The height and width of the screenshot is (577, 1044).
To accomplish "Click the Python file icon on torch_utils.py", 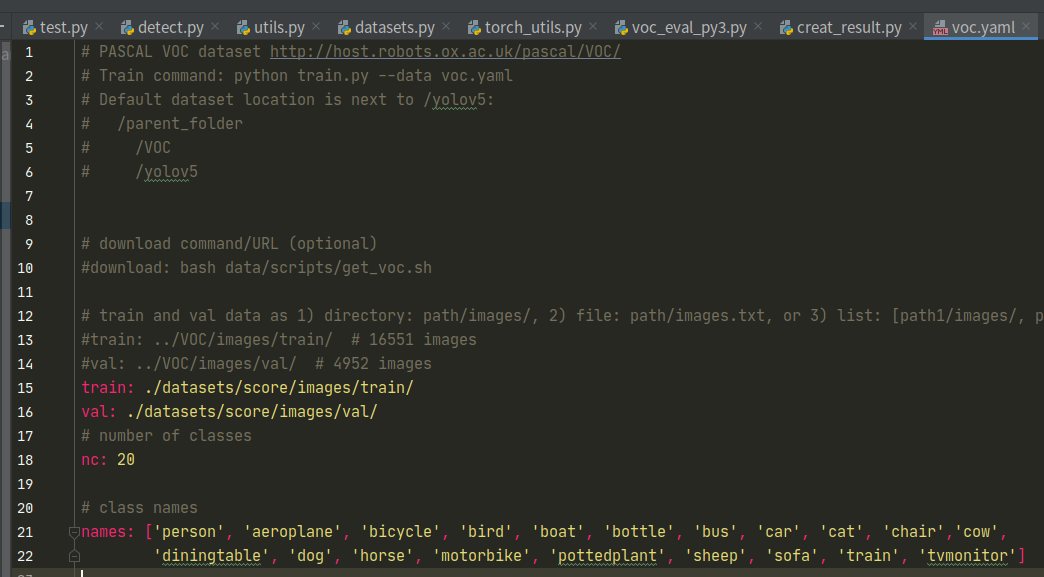I will [474, 27].
